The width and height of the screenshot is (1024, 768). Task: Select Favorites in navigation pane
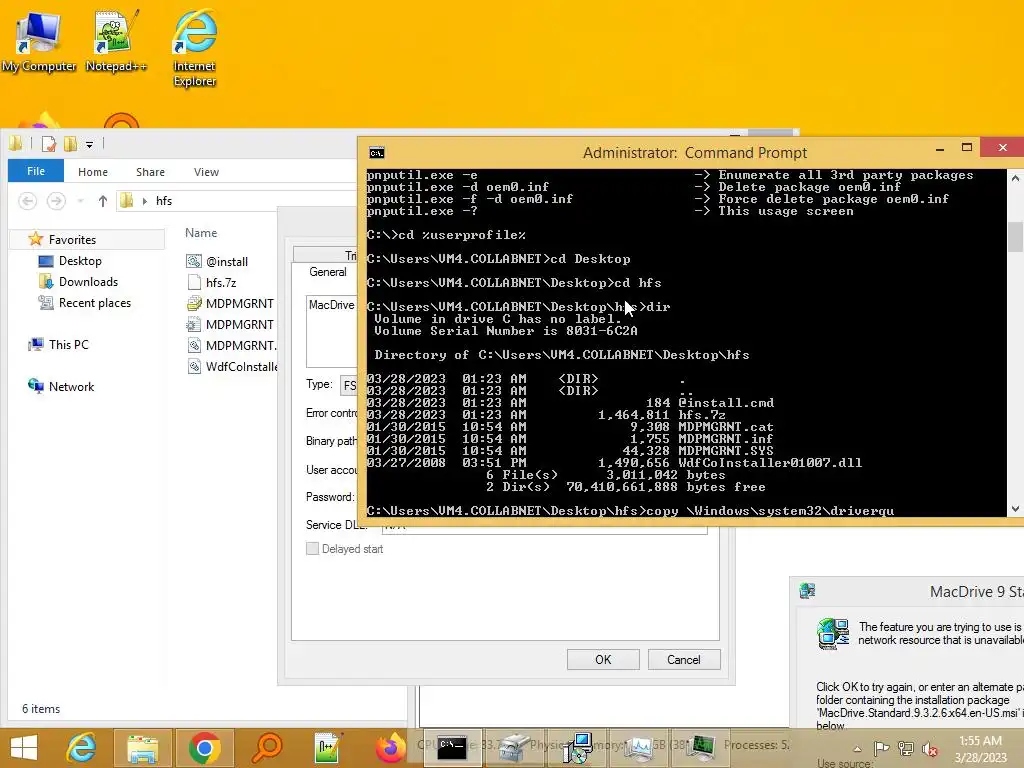tap(72, 240)
